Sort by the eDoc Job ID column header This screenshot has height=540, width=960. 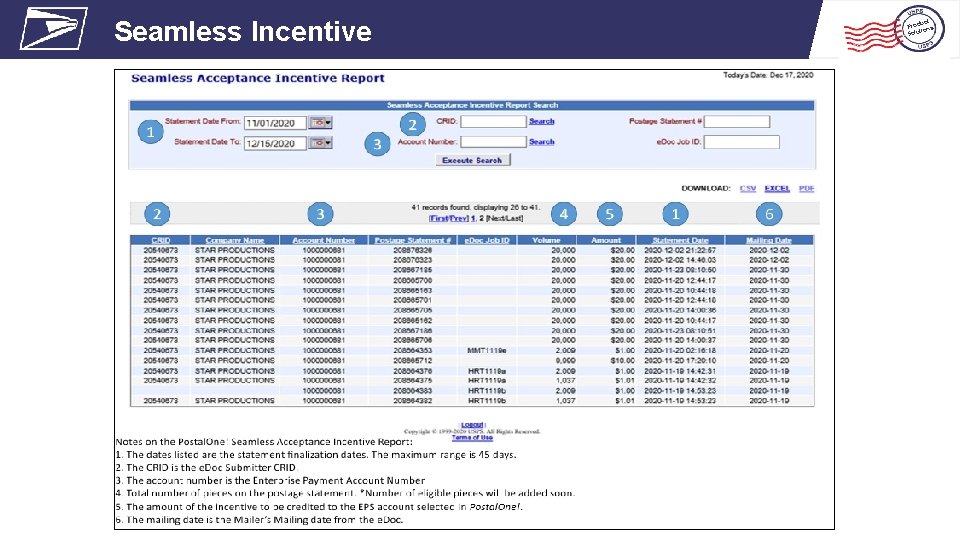point(487,240)
